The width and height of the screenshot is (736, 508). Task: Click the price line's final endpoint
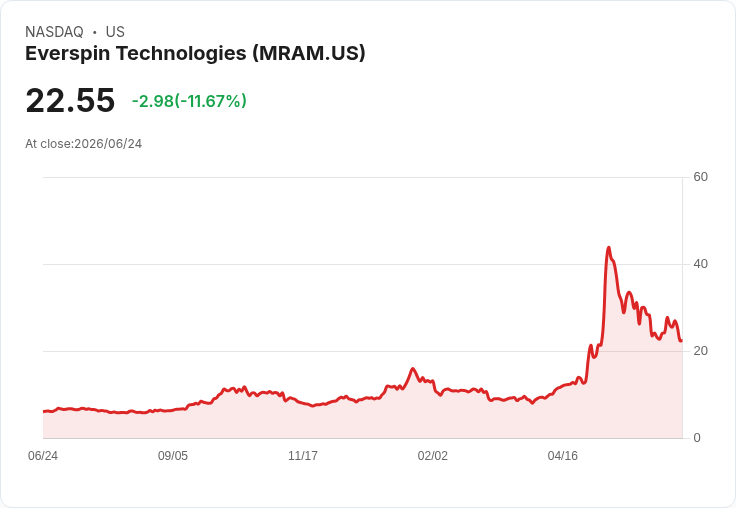[681, 340]
